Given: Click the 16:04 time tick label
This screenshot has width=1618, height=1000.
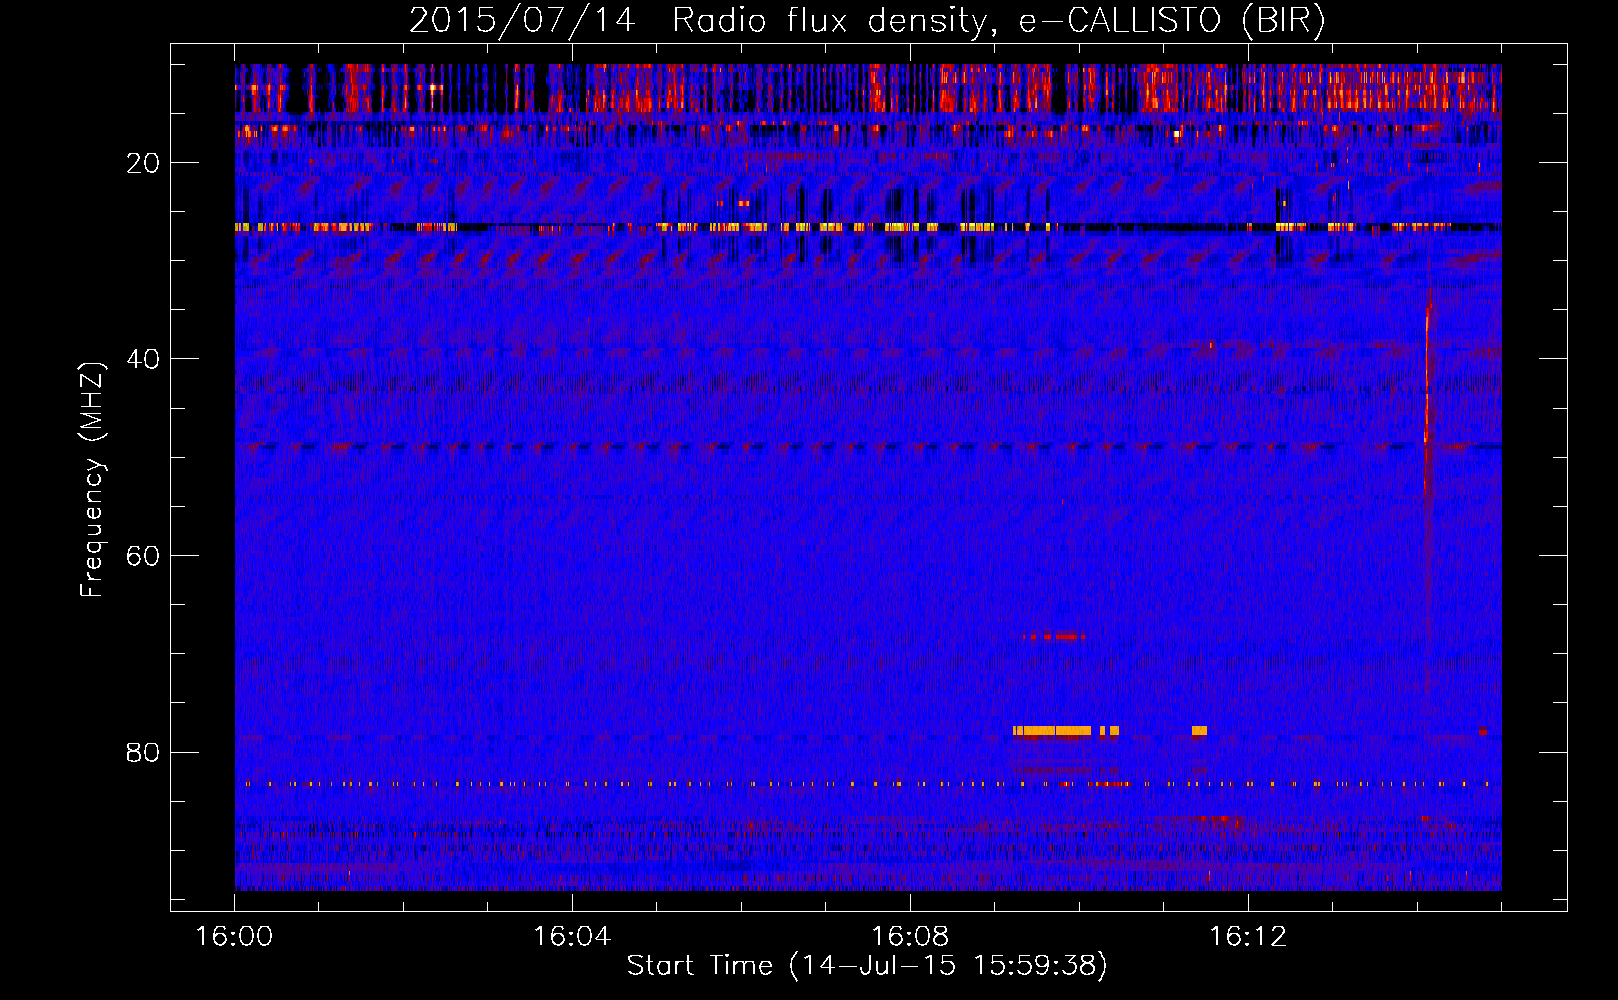Looking at the screenshot, I should pos(572,936).
